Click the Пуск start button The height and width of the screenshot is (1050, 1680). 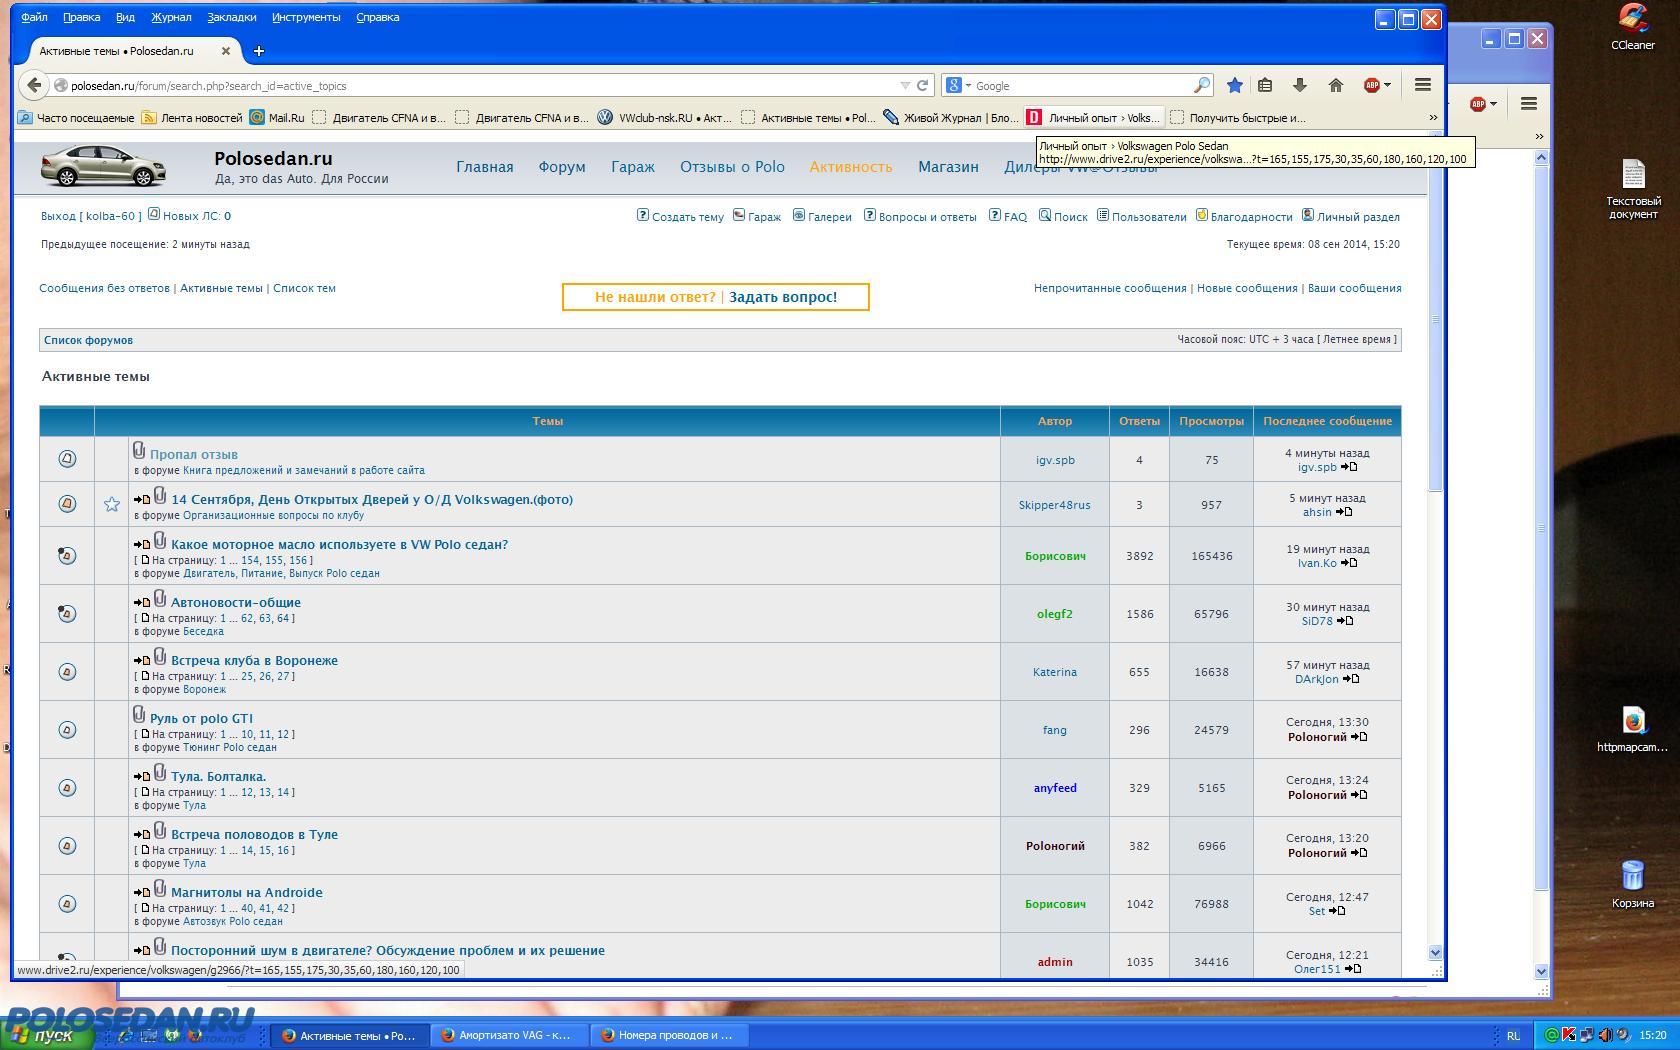(46, 1036)
